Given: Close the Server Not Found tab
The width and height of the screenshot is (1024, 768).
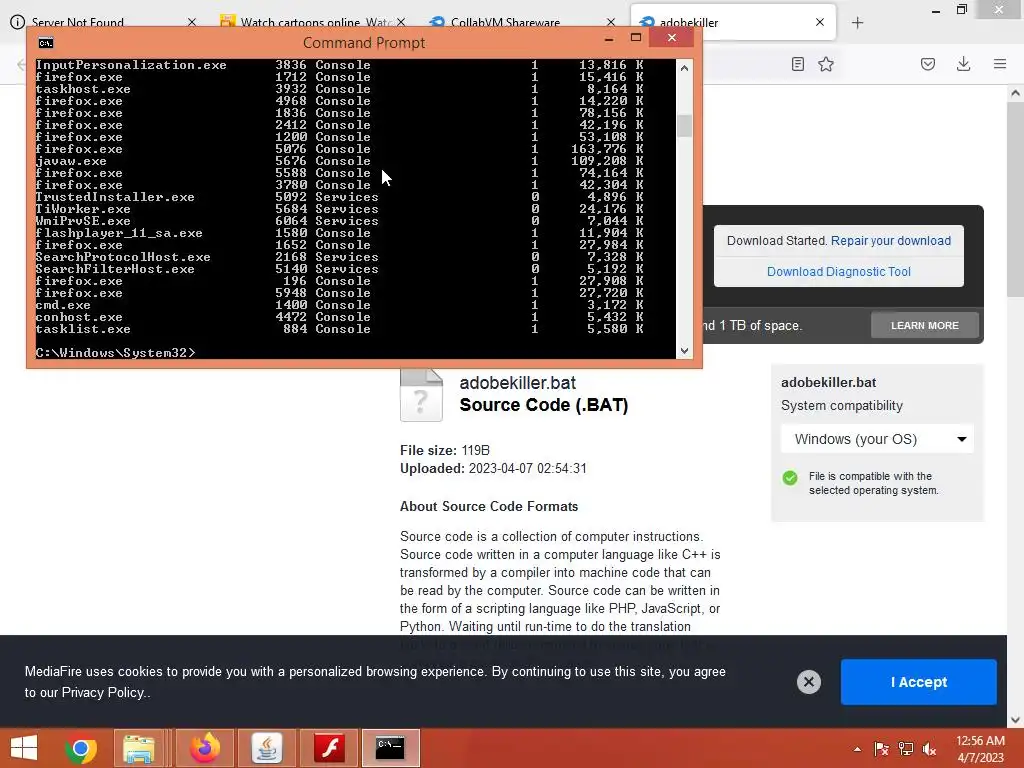Looking at the screenshot, I should coord(191,22).
